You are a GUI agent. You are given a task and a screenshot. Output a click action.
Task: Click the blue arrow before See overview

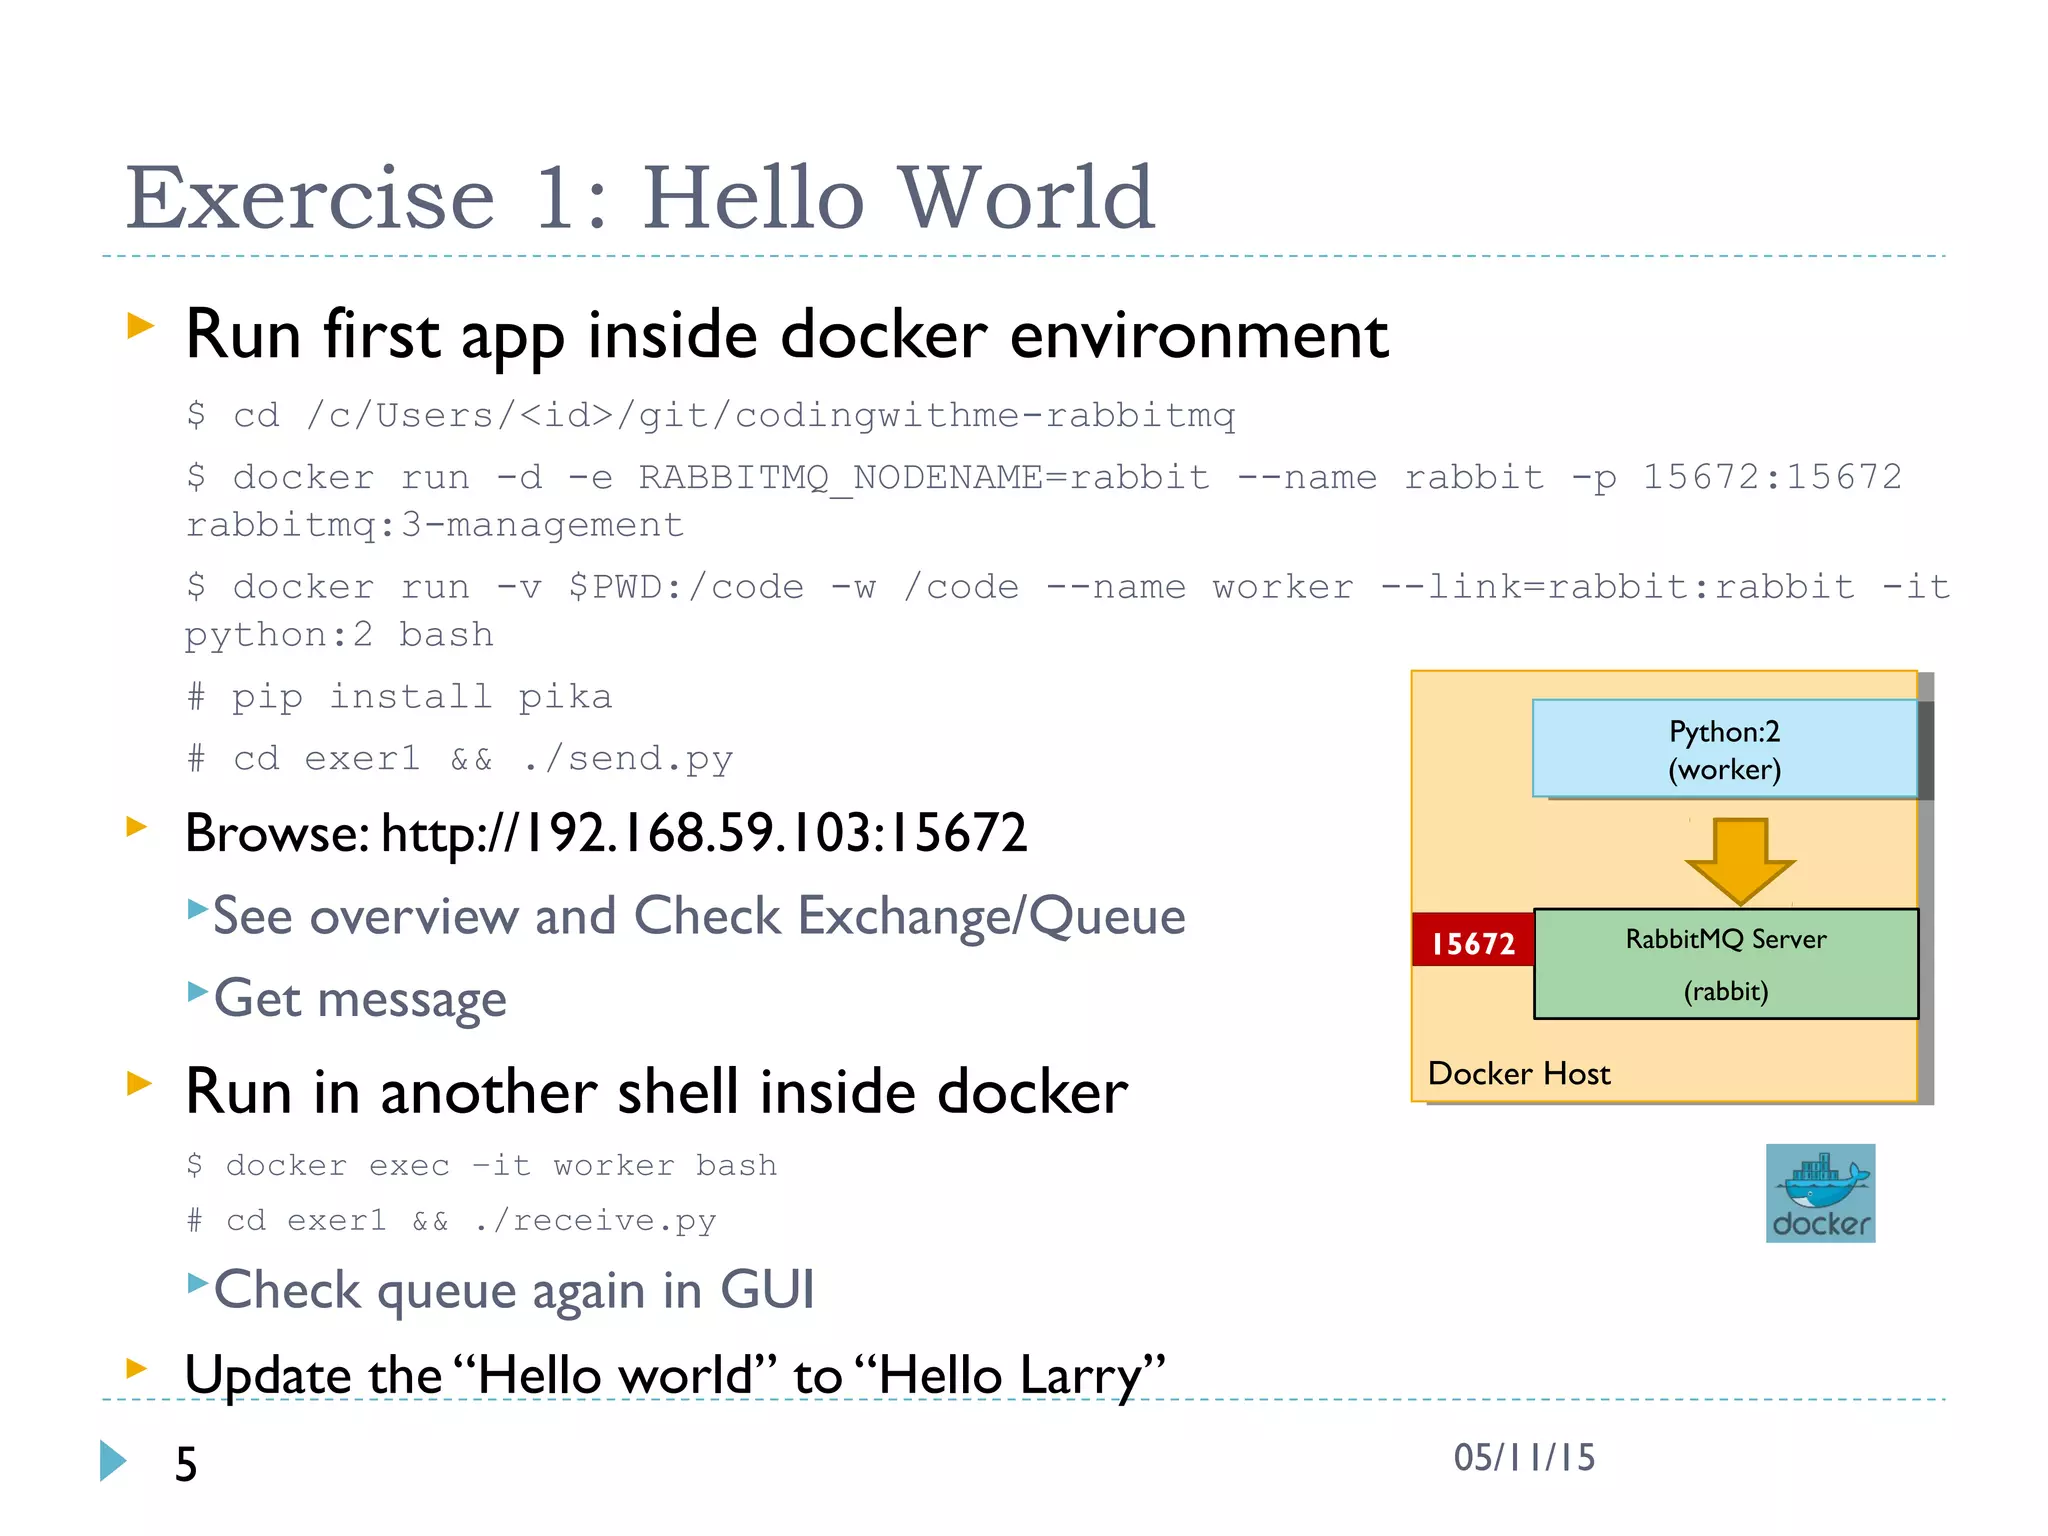tap(198, 908)
